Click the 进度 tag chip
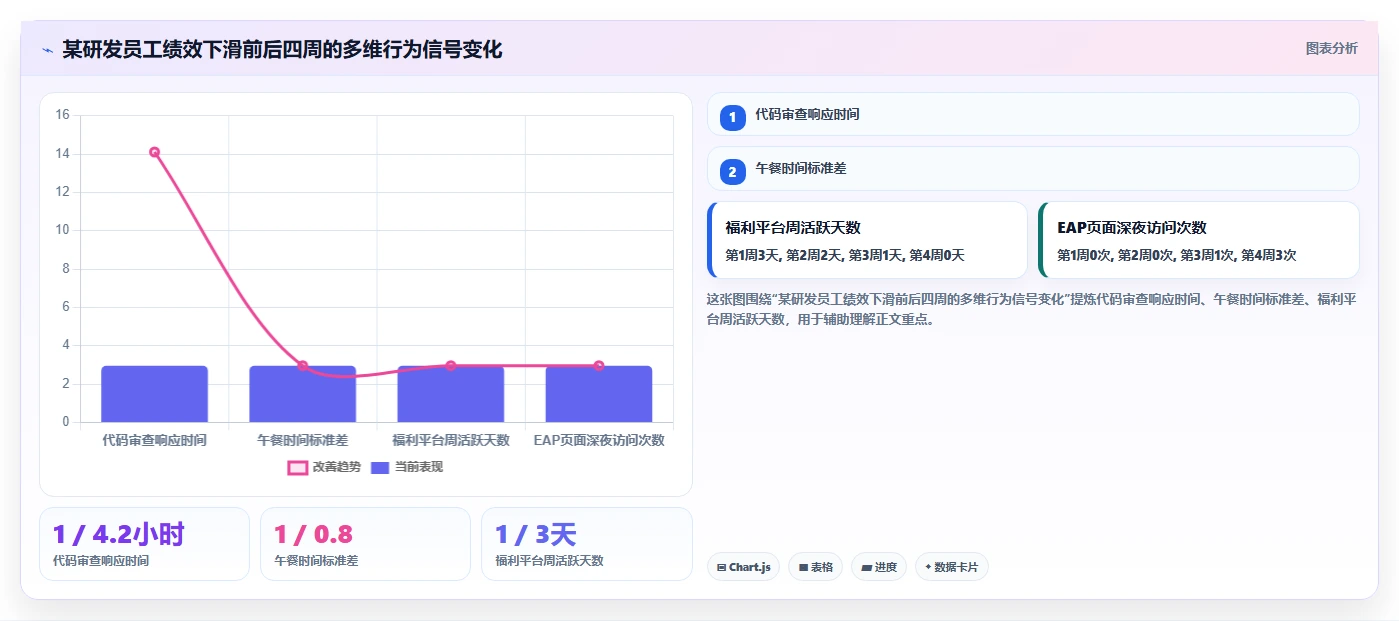Viewport: 1399px width, 621px height. pyautogui.click(x=879, y=567)
